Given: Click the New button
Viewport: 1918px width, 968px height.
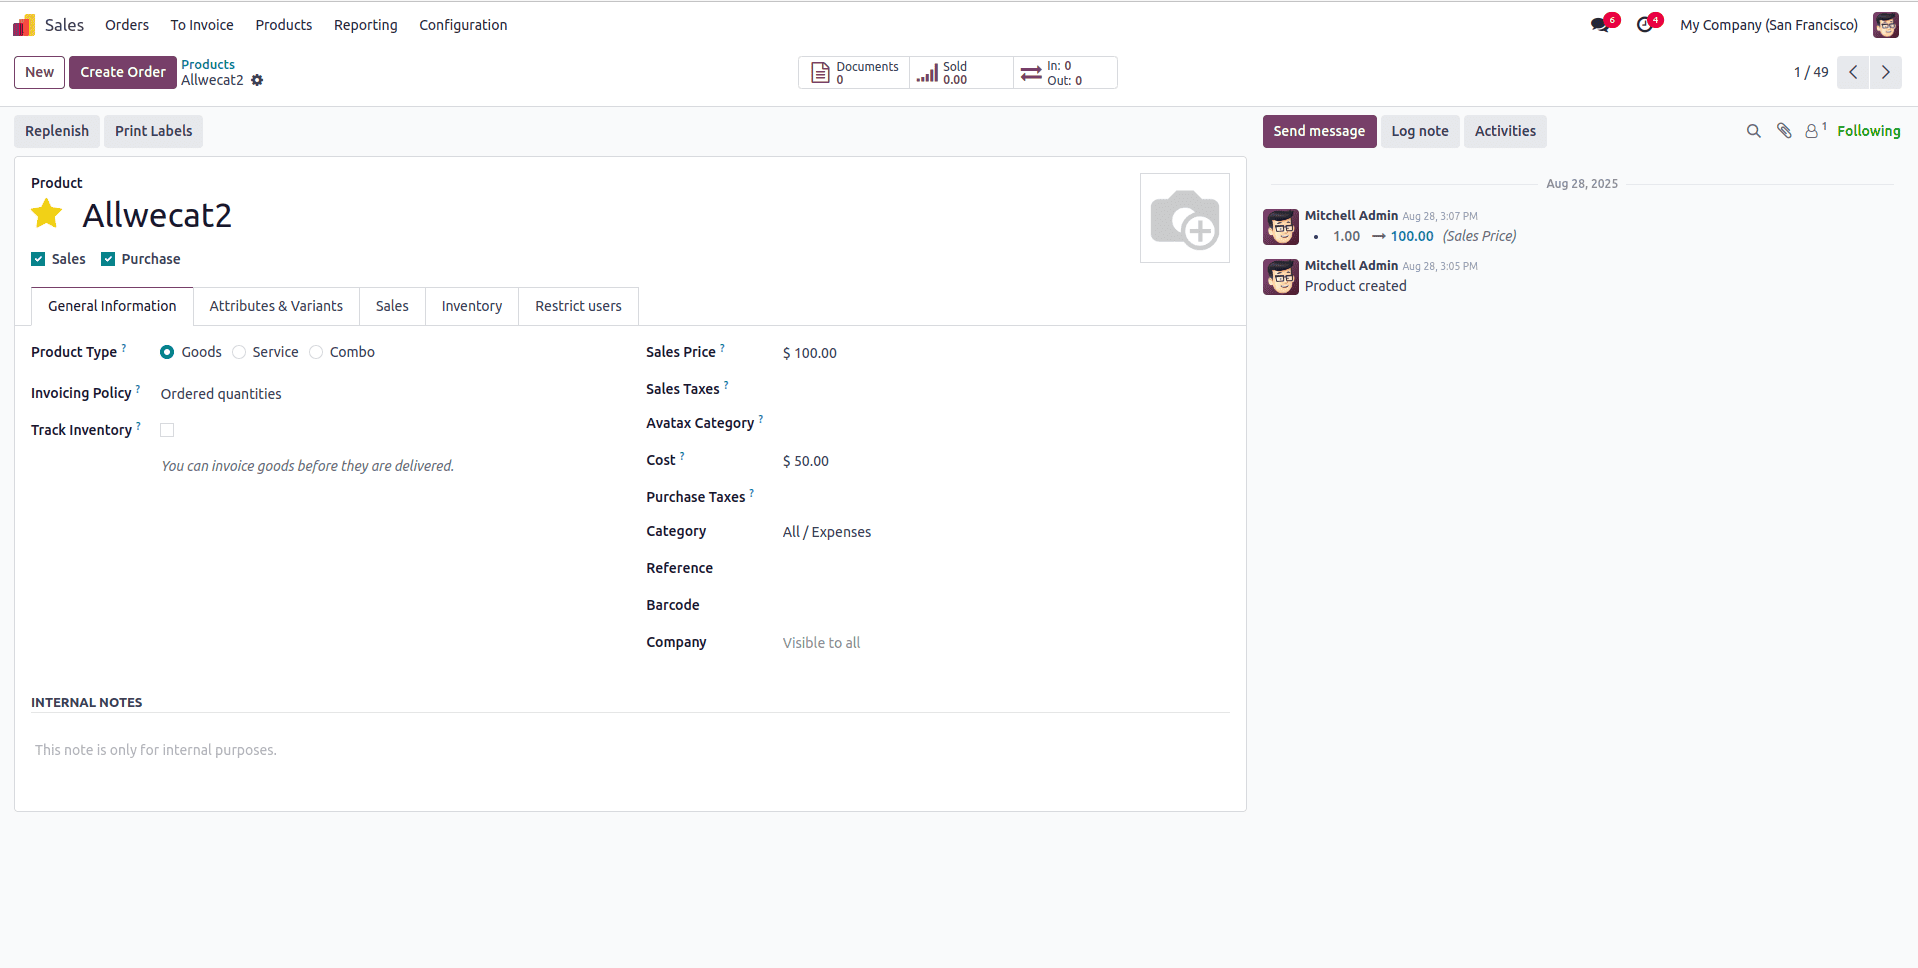Looking at the screenshot, I should [x=40, y=72].
